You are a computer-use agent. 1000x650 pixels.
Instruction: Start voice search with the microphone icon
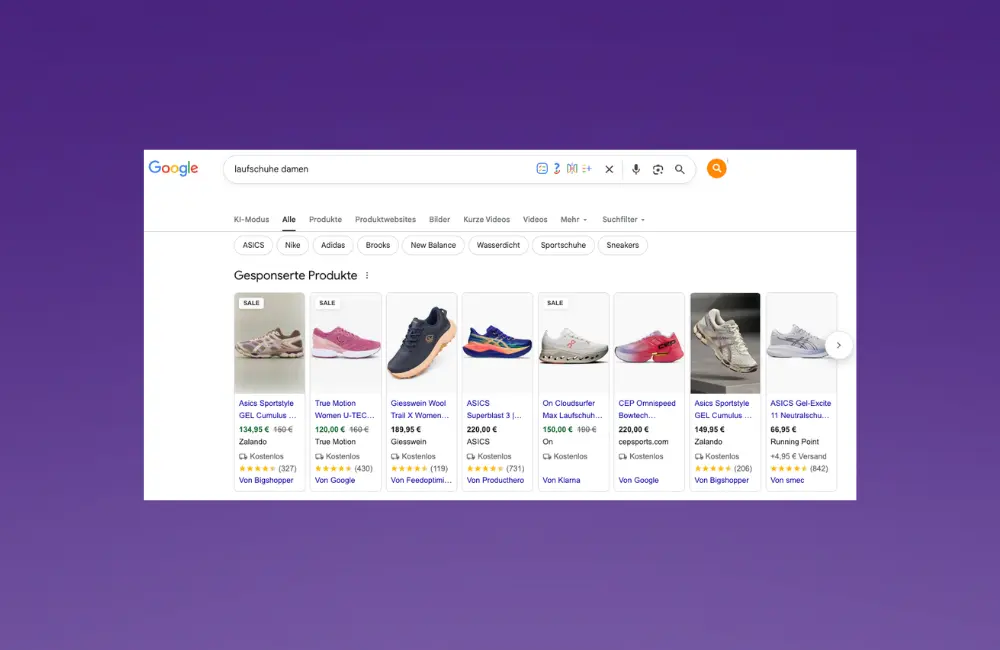click(636, 169)
